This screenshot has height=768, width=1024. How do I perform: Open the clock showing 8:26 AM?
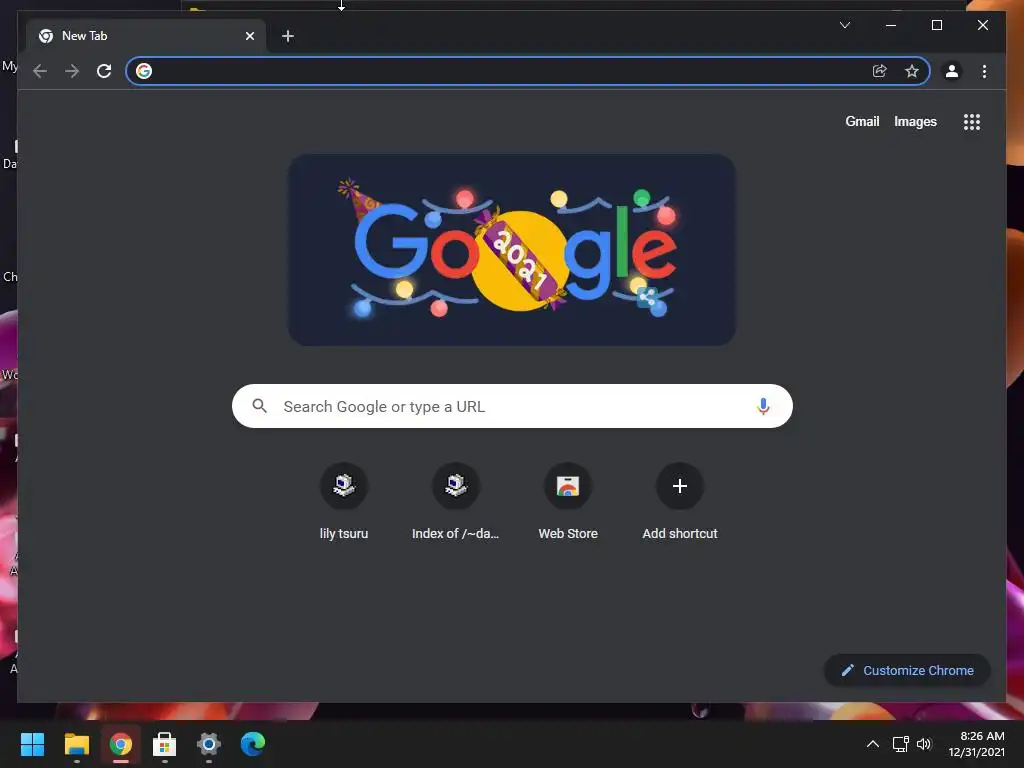click(x=976, y=744)
